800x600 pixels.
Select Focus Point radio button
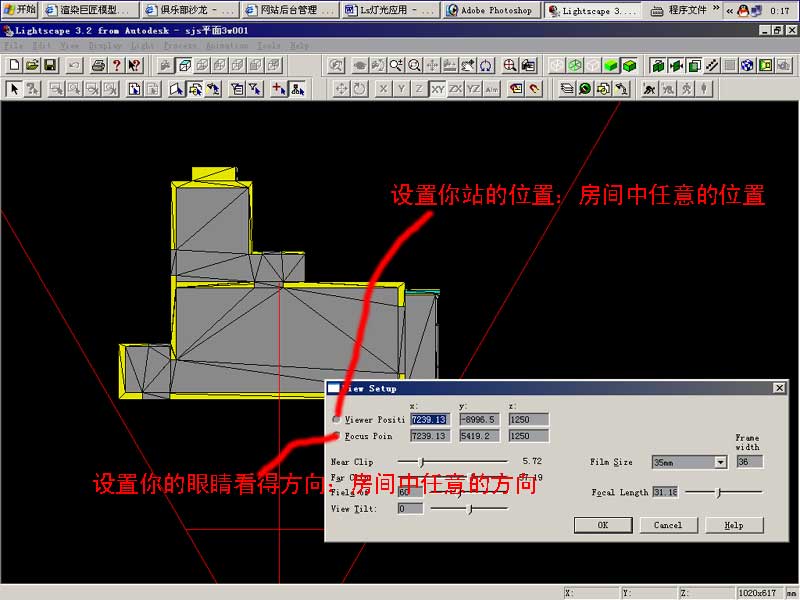coord(336,436)
